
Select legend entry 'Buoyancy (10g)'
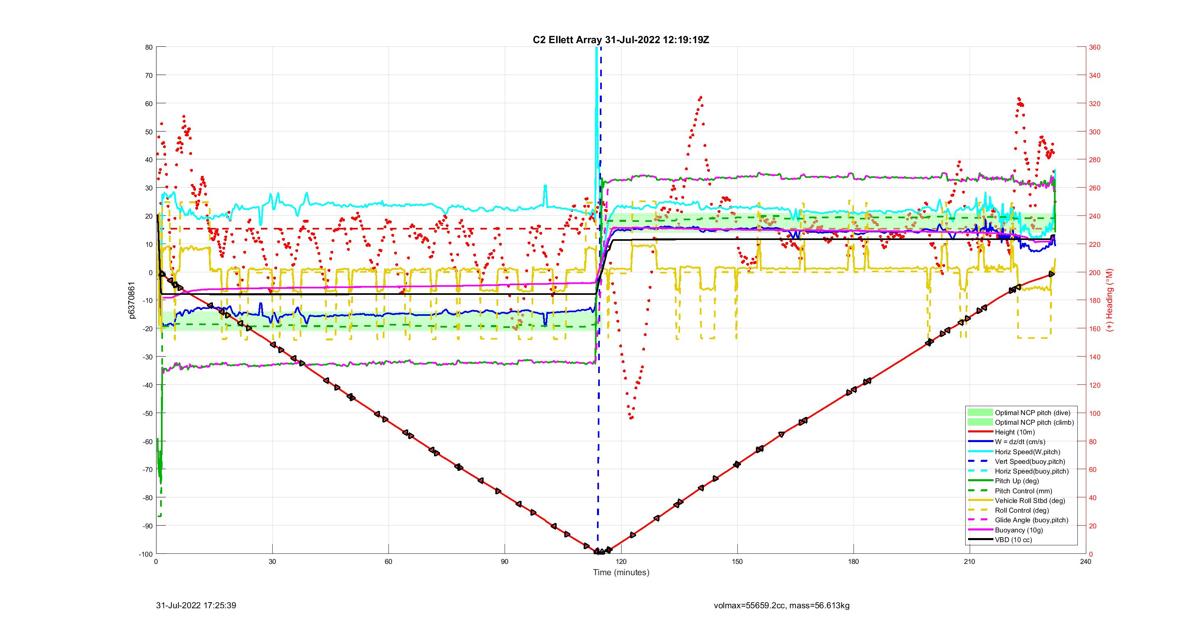coord(1020,531)
